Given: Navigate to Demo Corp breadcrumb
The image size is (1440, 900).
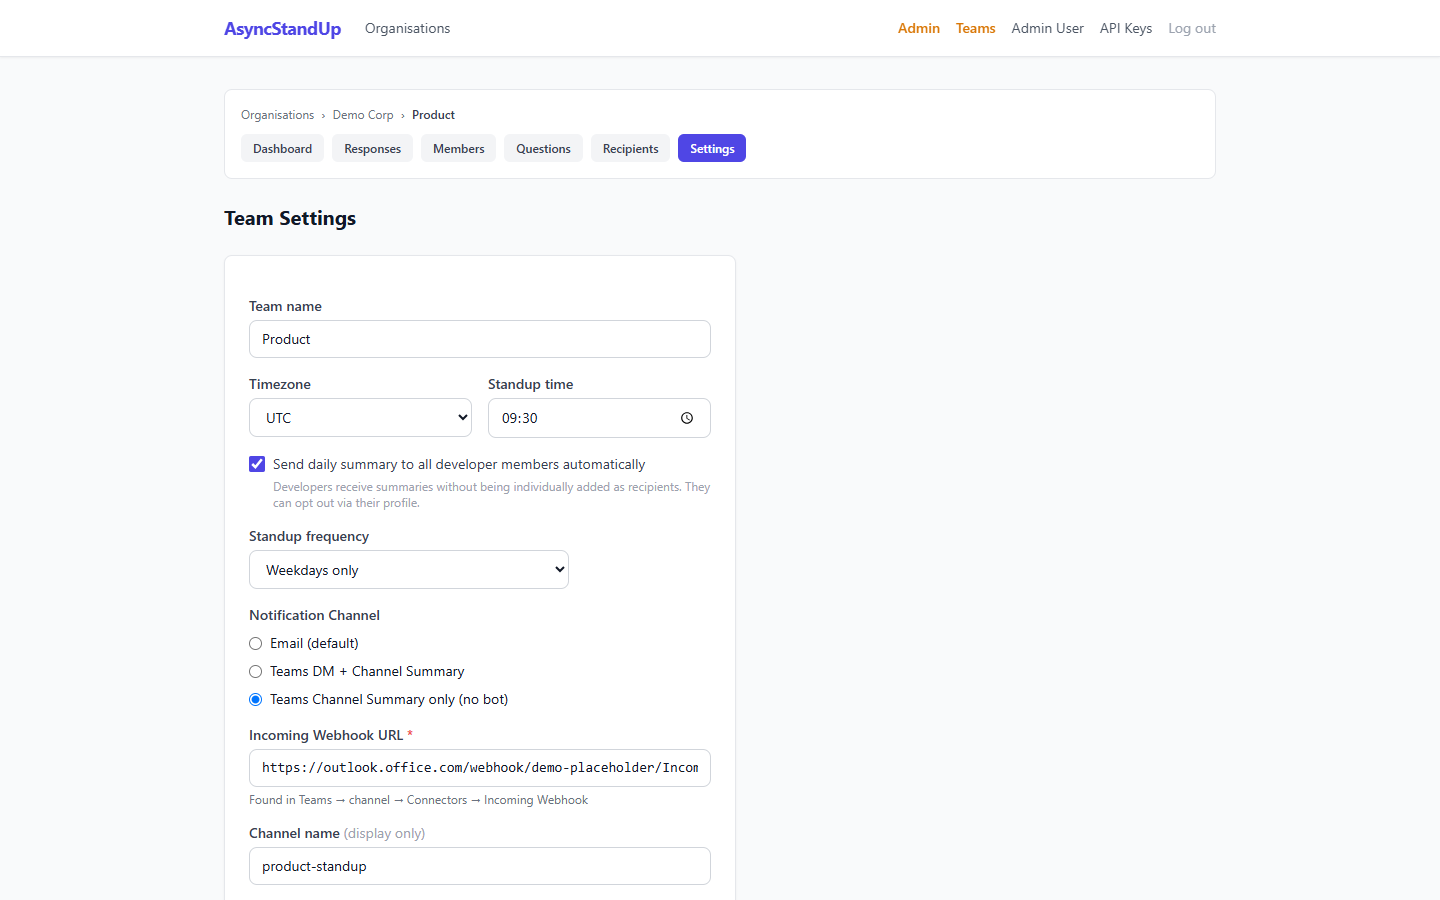Looking at the screenshot, I should (x=363, y=115).
